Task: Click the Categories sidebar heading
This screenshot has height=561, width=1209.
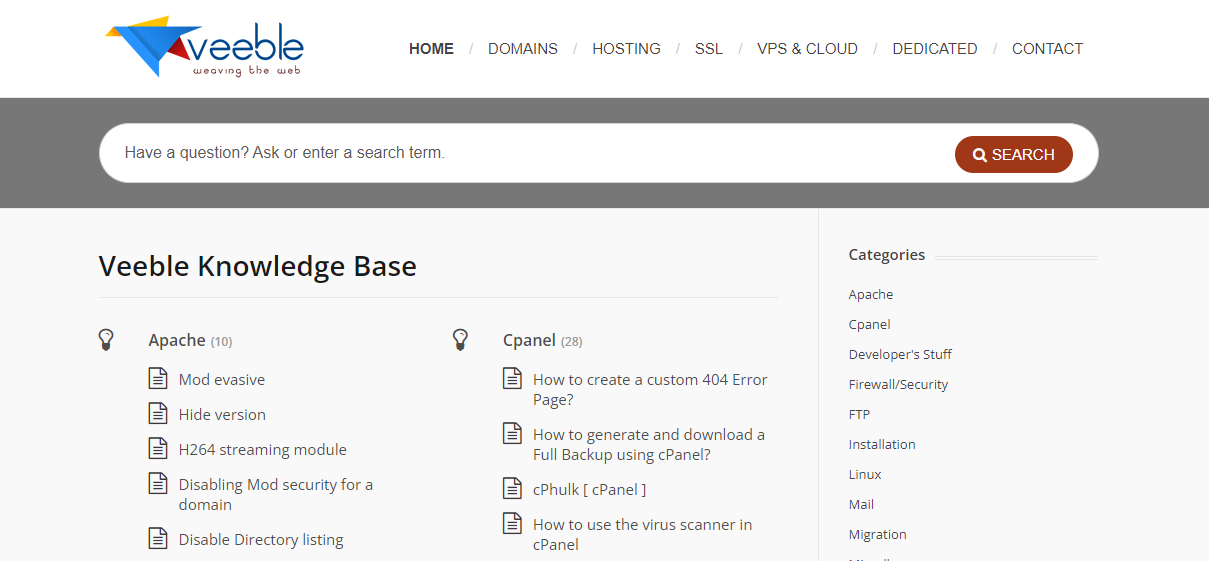Action: (x=887, y=255)
